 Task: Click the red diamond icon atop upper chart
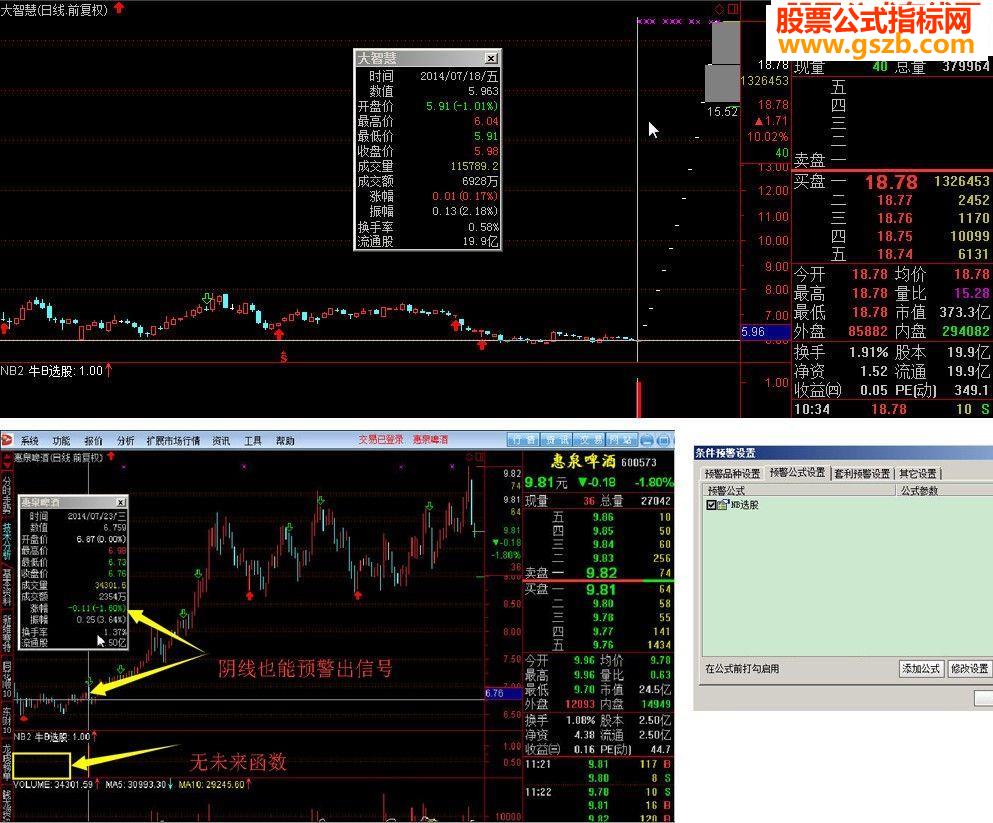tap(719, 9)
